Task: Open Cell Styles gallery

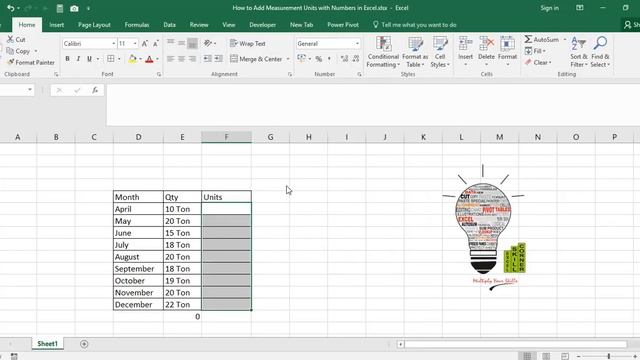Action: pyautogui.click(x=440, y=52)
